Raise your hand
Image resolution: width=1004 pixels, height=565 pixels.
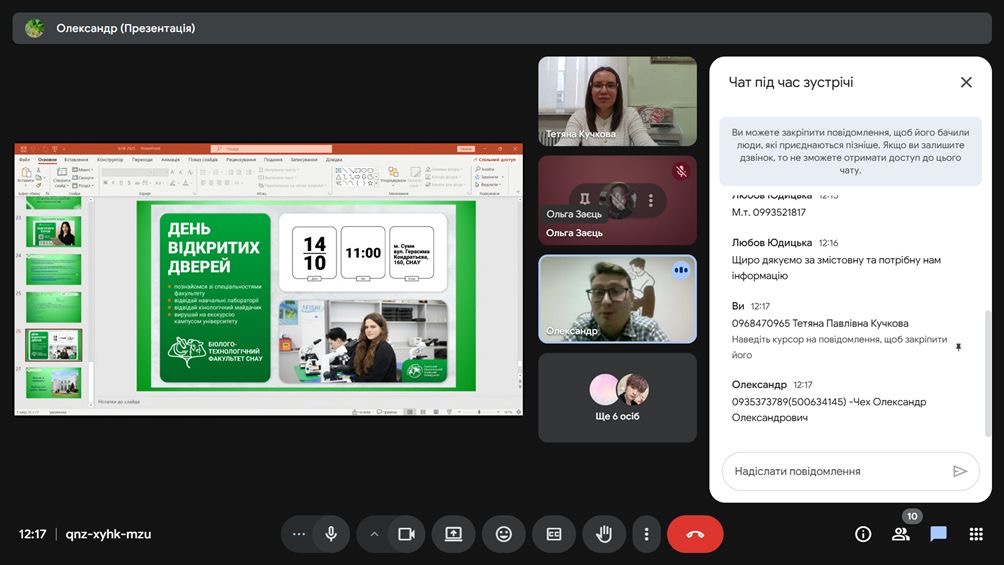pyautogui.click(x=604, y=534)
